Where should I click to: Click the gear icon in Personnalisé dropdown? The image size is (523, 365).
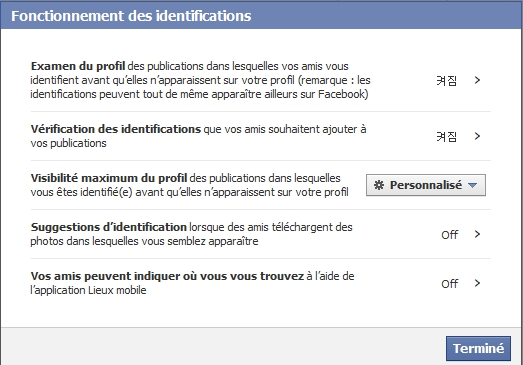pyautogui.click(x=379, y=185)
